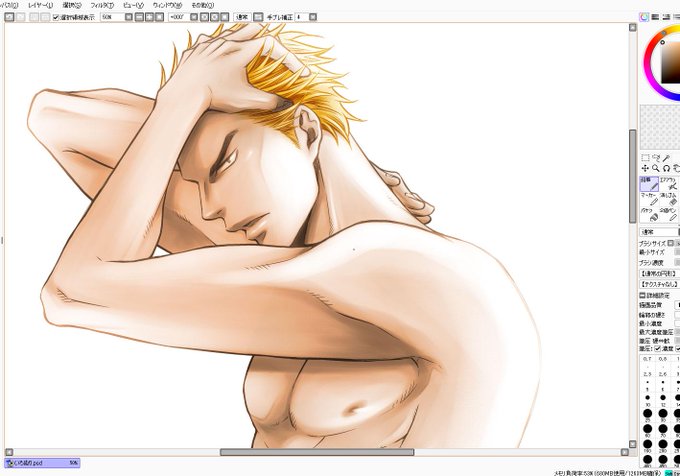Select the rectangular selection tool

tap(645, 158)
